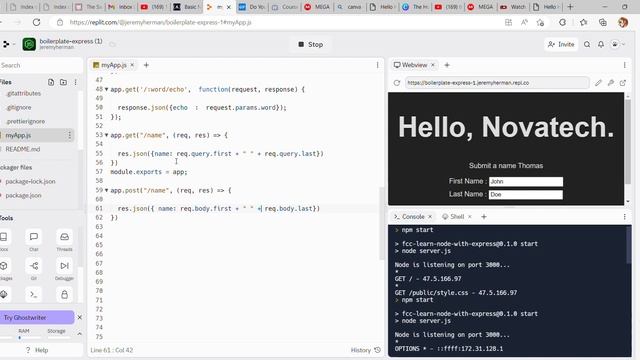
Task: Open Help link
Action: click(37, 350)
